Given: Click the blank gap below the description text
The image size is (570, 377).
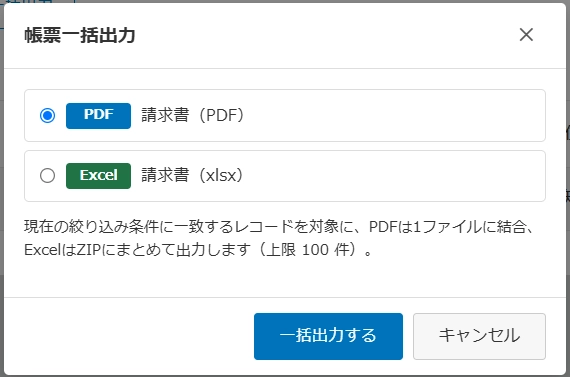Looking at the screenshot, I should pos(285,278).
